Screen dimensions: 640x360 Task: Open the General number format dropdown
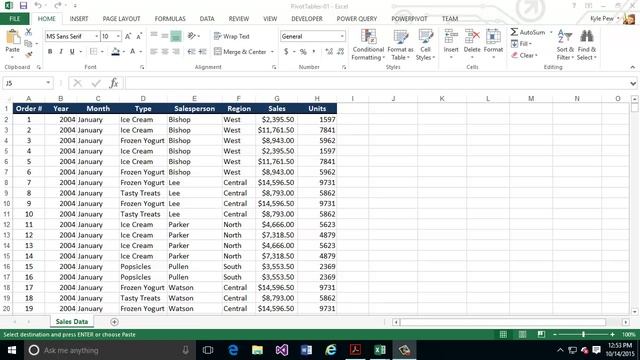click(x=342, y=36)
